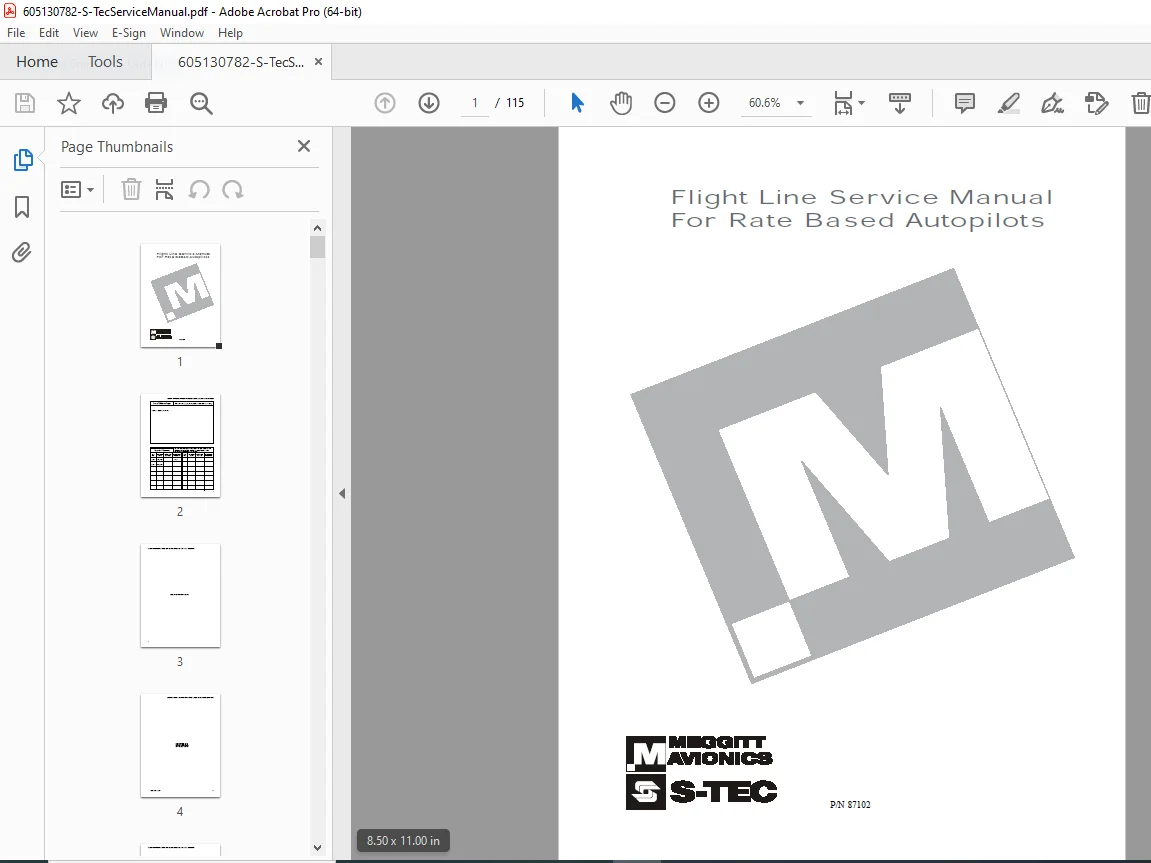Go to previous page arrow

click(385, 103)
